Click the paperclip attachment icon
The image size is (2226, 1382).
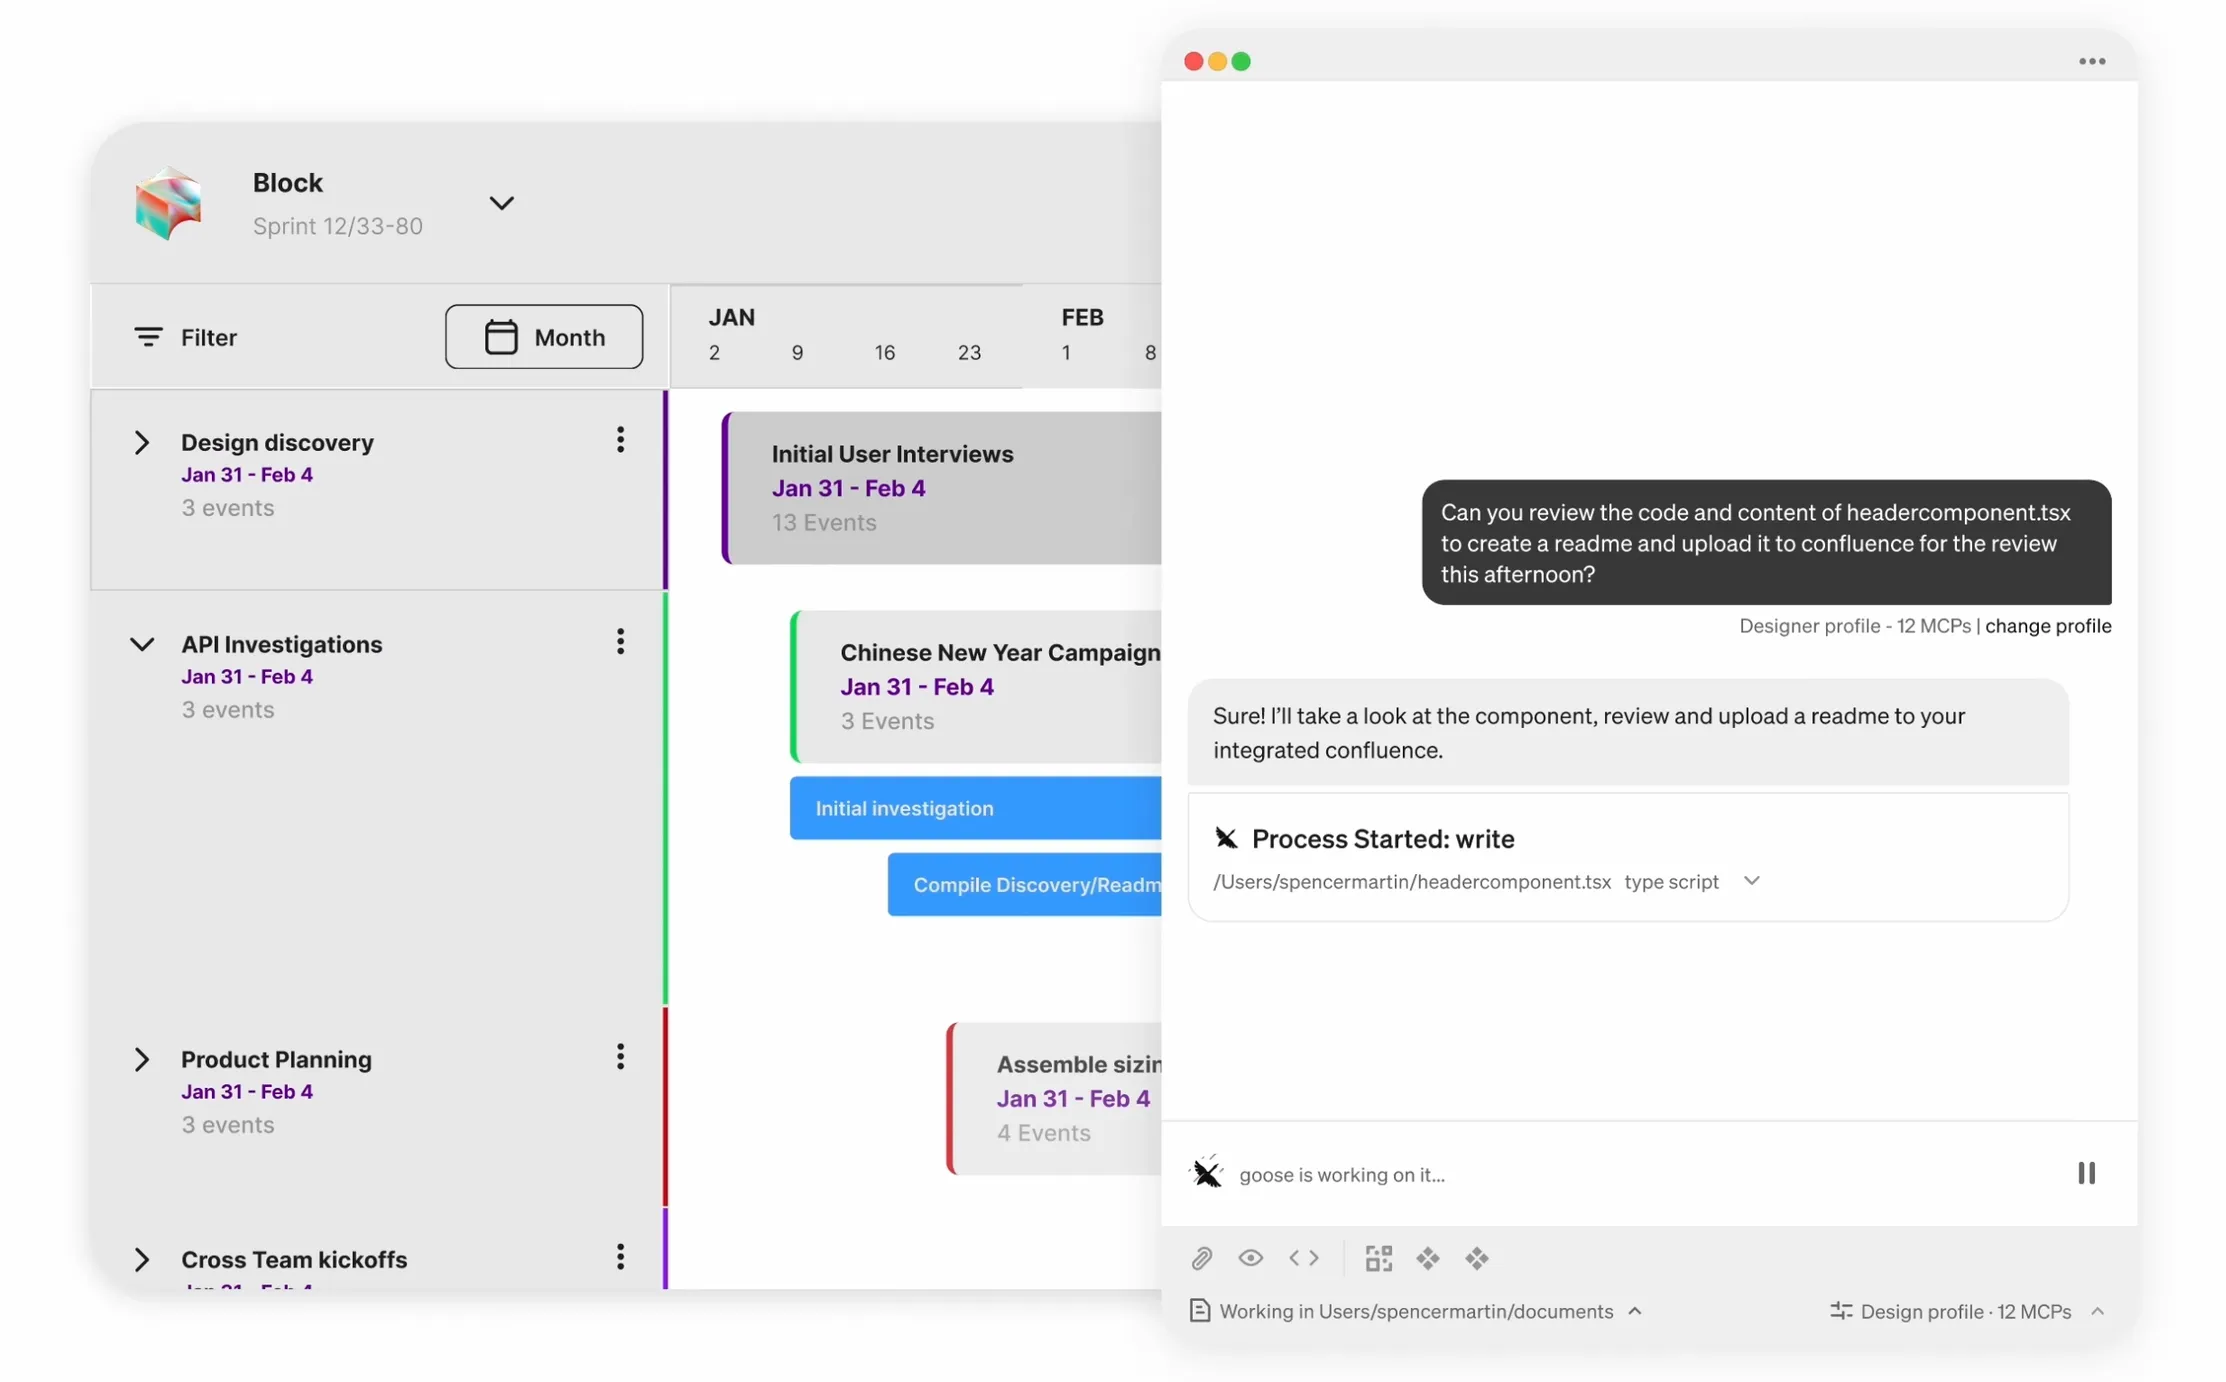click(1201, 1258)
